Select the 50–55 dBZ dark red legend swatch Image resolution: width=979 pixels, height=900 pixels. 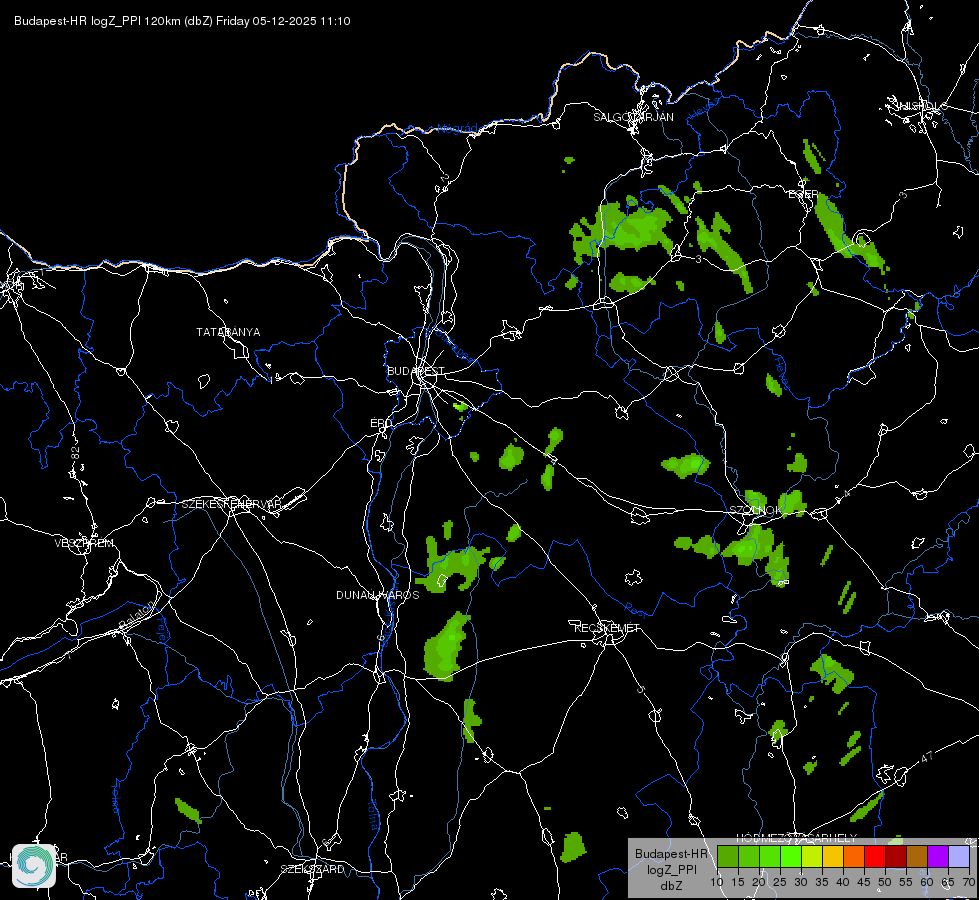coord(896,856)
